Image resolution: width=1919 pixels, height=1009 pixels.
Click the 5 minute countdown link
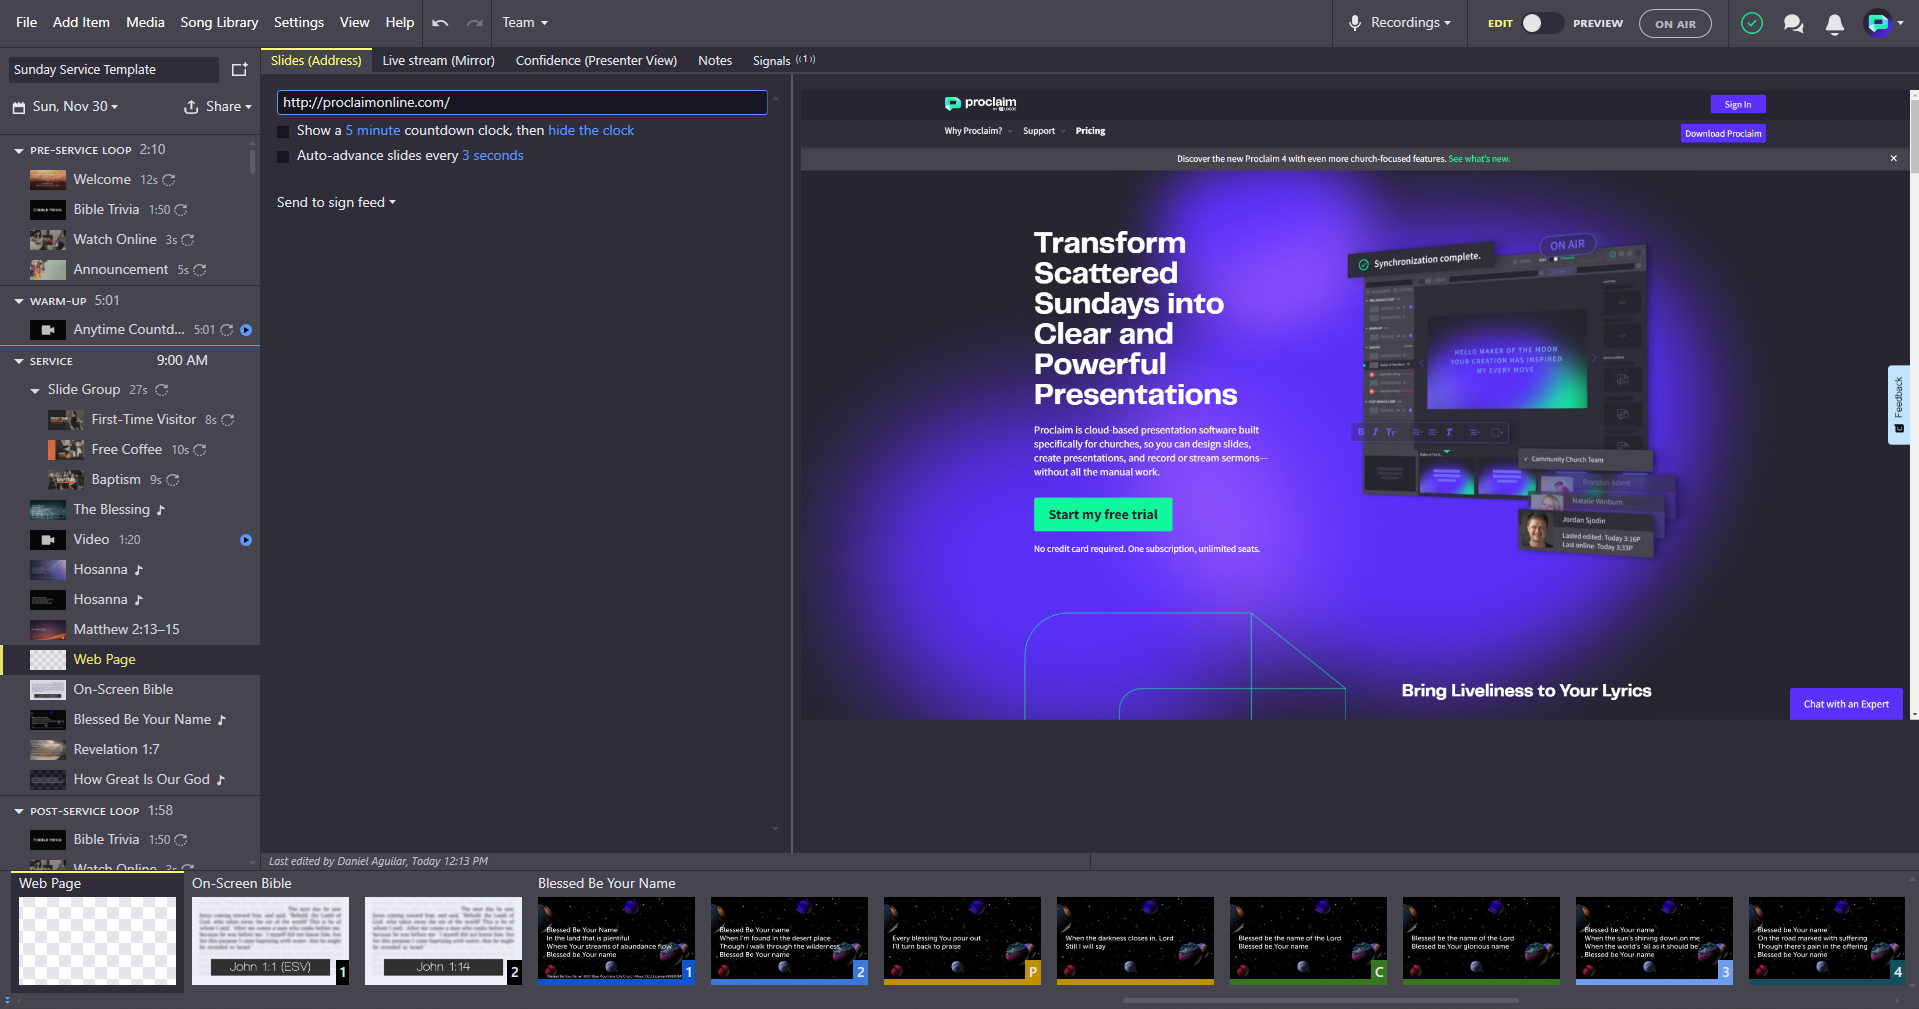(x=373, y=131)
